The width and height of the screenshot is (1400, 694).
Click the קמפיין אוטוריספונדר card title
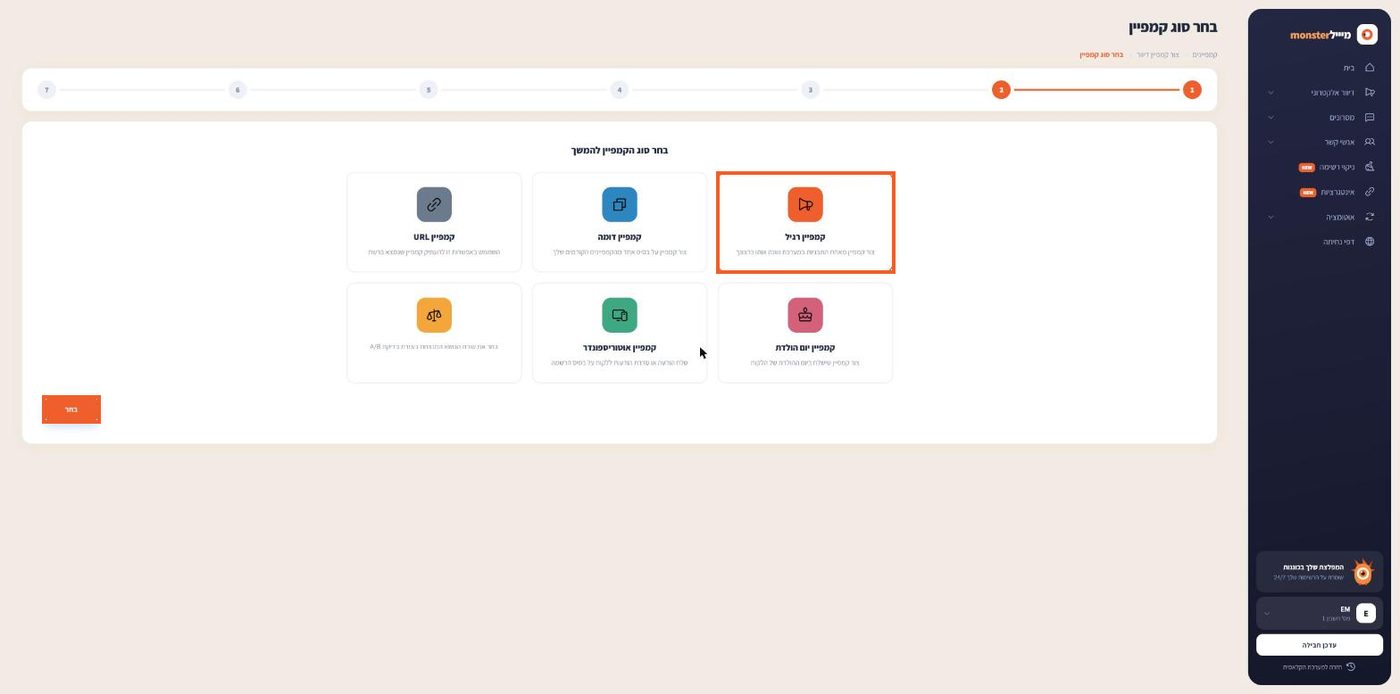[x=620, y=348]
